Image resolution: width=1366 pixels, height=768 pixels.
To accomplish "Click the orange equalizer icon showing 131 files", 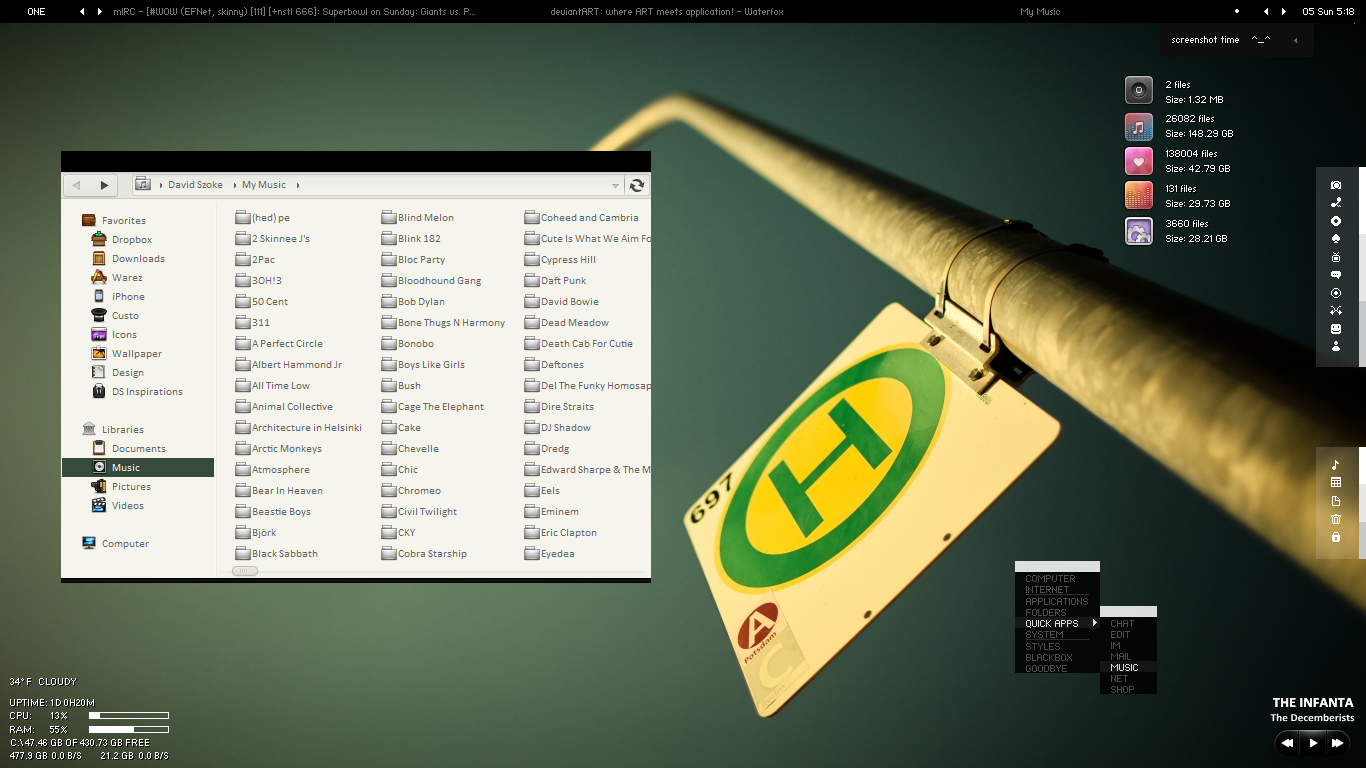I will [1139, 196].
